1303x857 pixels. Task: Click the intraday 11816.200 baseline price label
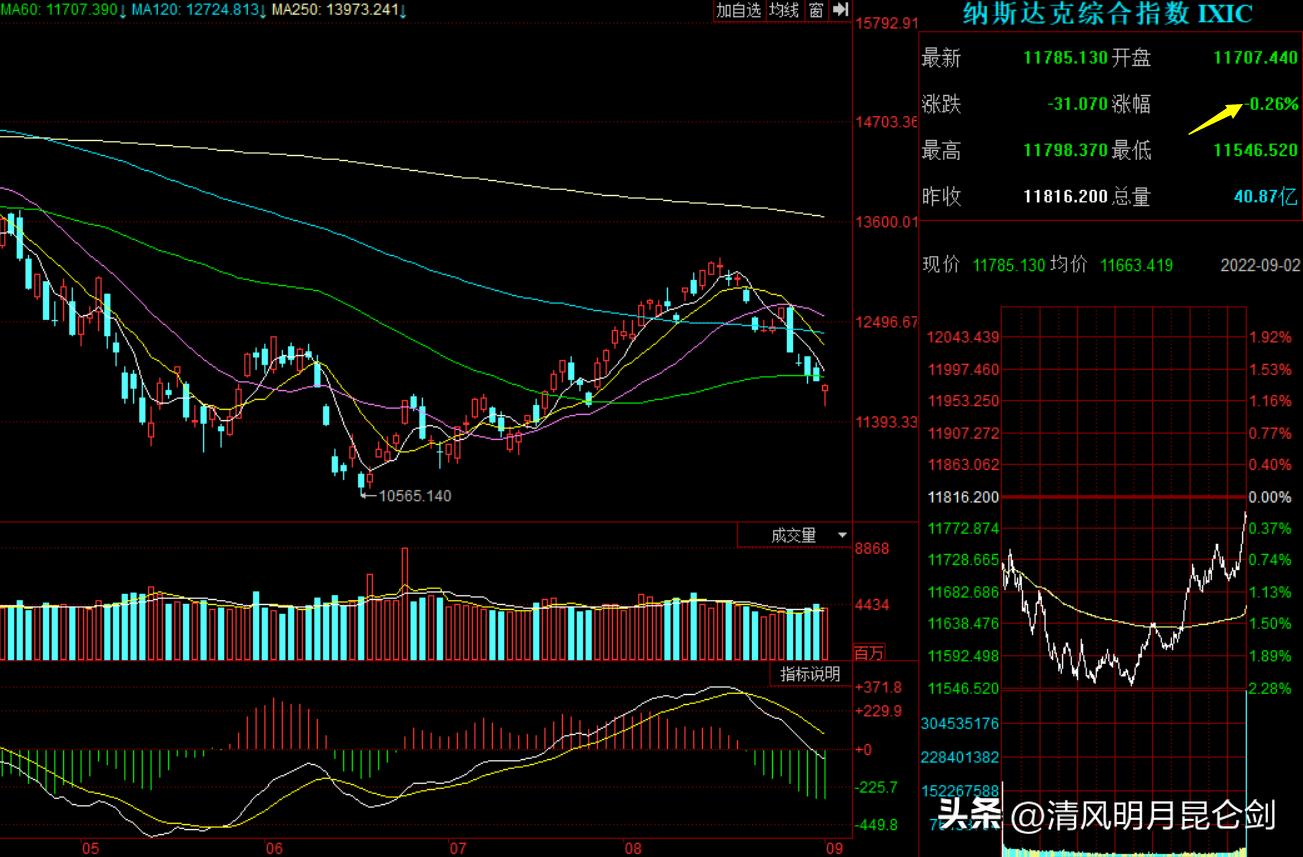coord(964,497)
